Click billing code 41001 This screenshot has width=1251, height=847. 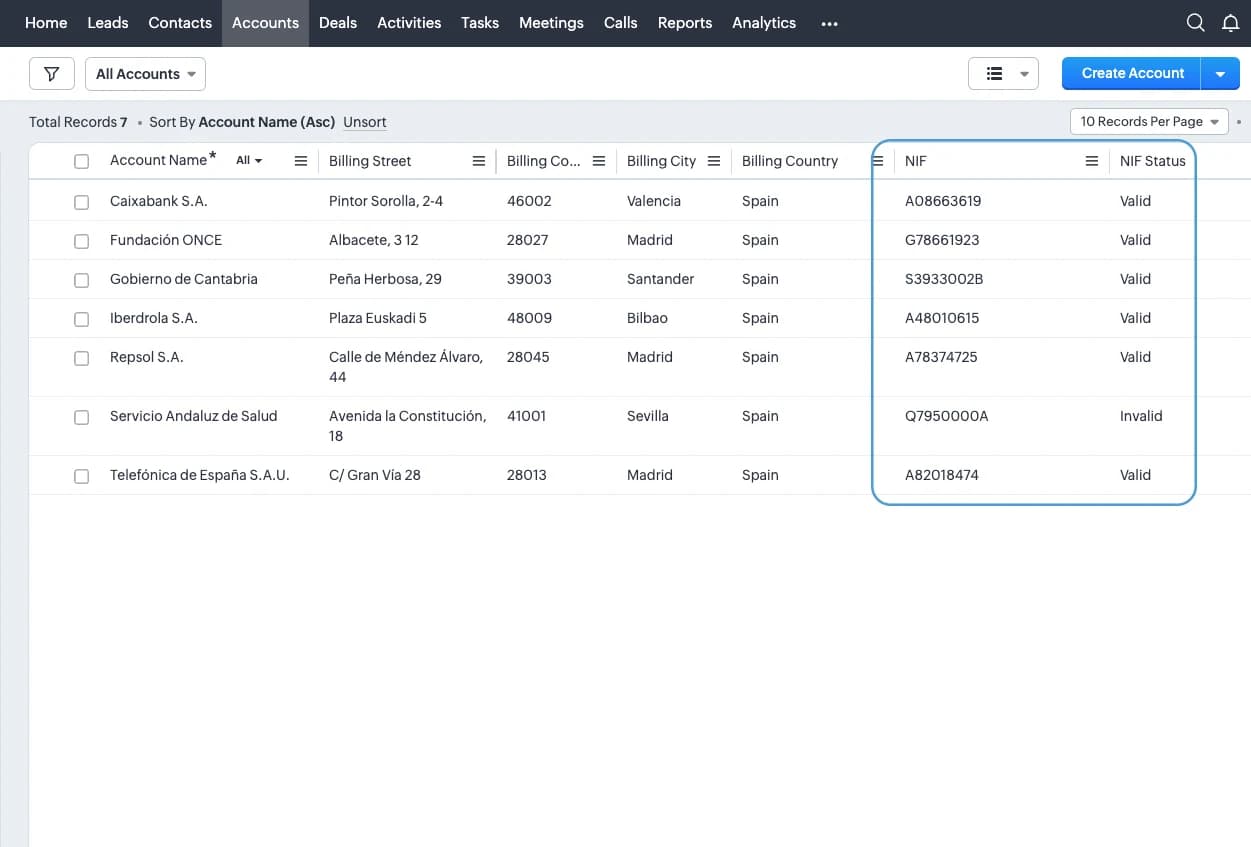click(526, 416)
